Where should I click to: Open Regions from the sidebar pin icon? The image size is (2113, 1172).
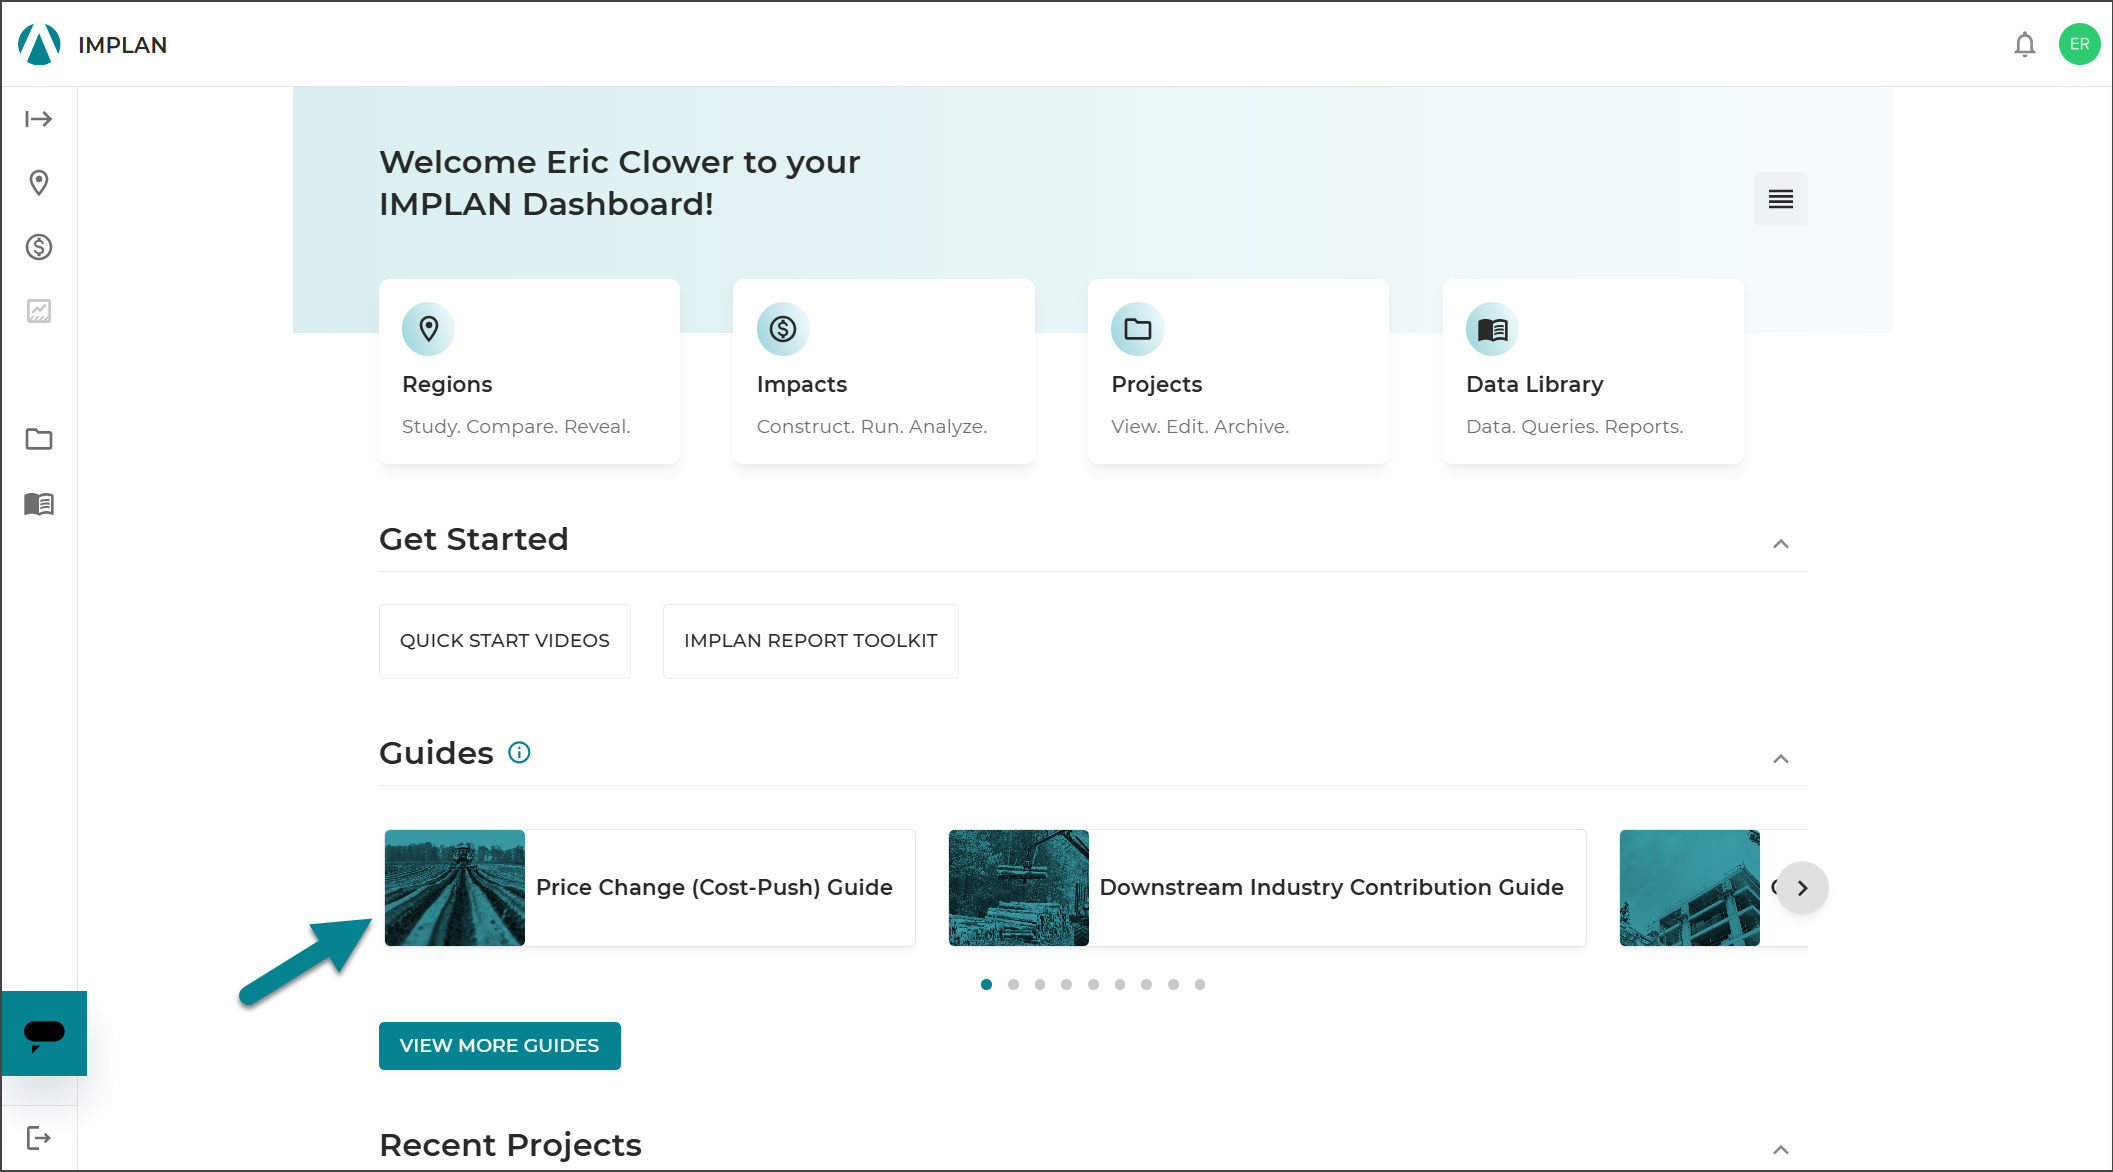tap(39, 183)
